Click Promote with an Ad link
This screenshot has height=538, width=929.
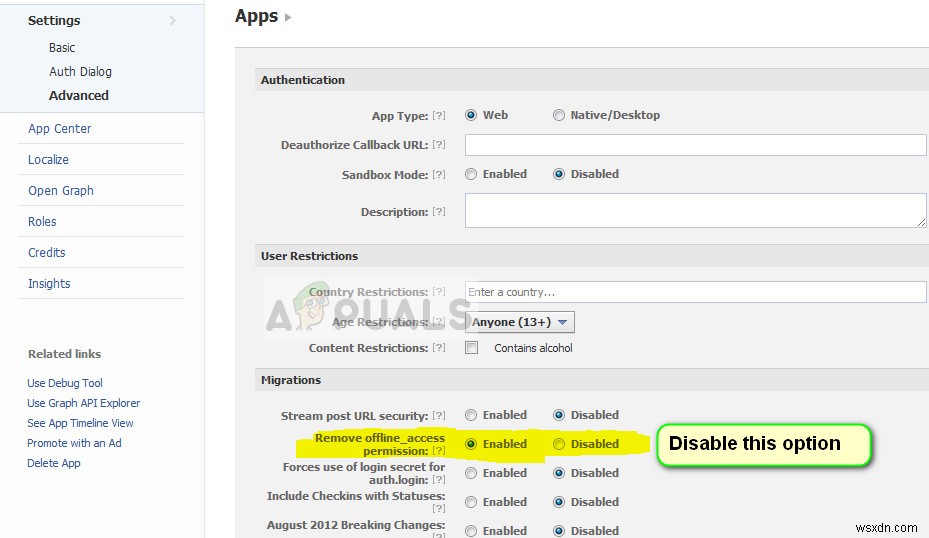pyautogui.click(x=74, y=443)
